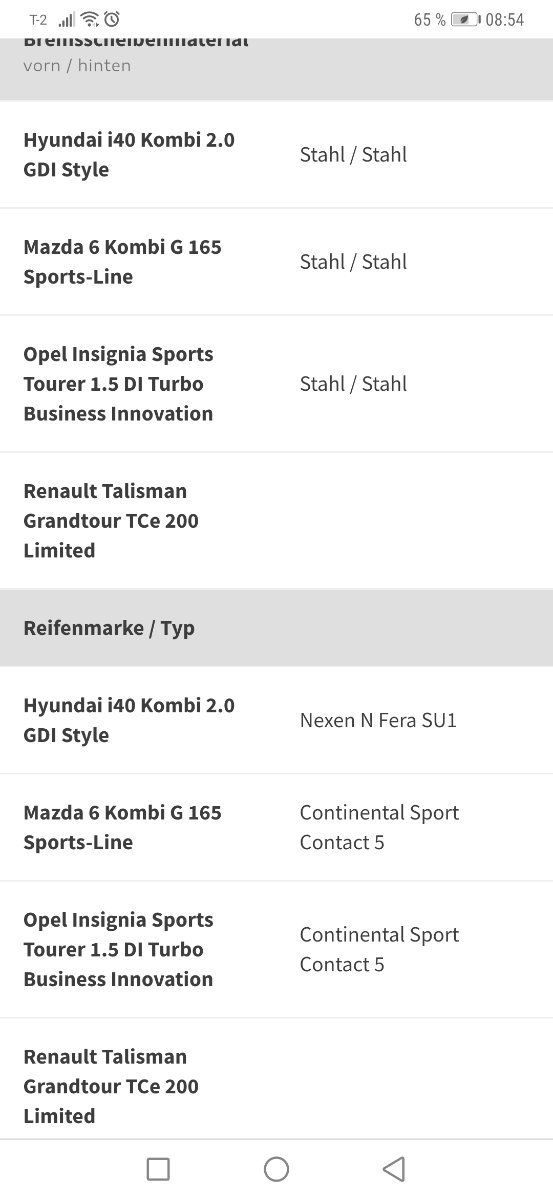Tap the signal strength bars icon

pos(67,19)
